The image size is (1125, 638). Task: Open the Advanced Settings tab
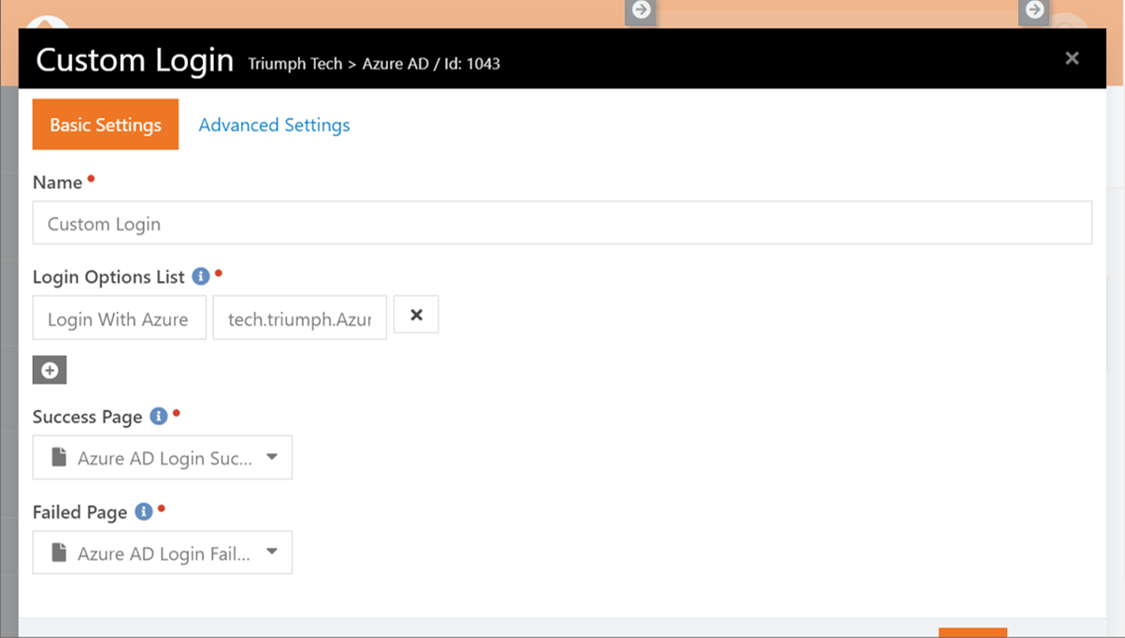click(x=274, y=125)
